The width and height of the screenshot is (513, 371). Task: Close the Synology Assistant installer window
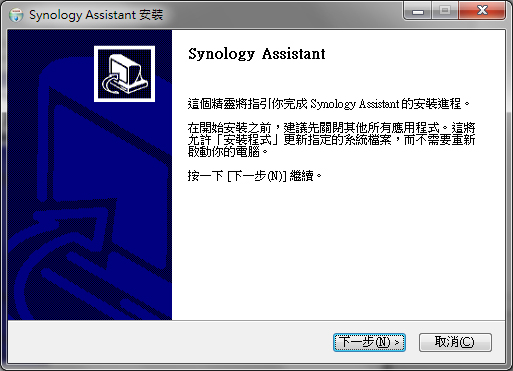tap(482, 11)
